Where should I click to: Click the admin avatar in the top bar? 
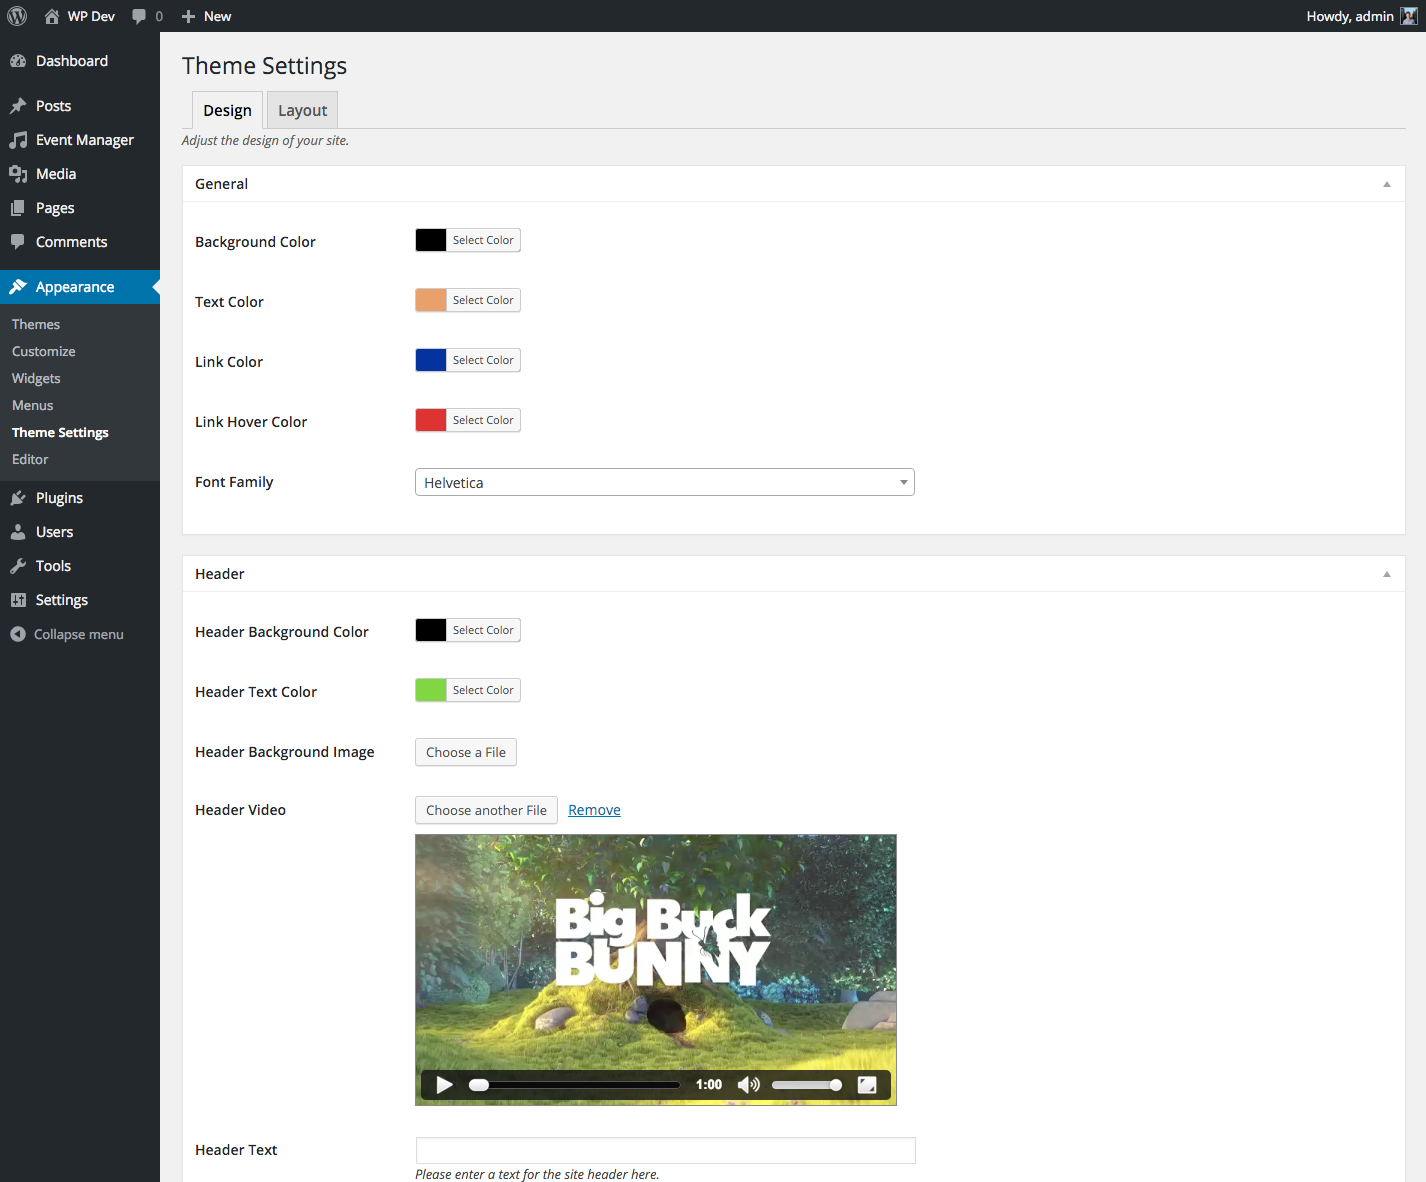[1409, 16]
